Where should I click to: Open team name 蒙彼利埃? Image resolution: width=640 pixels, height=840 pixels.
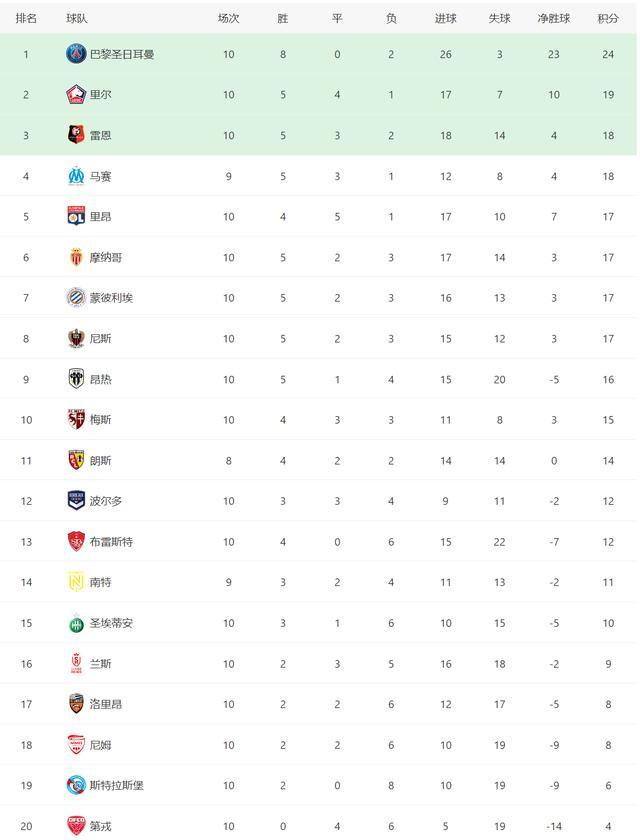pyautogui.click(x=111, y=298)
